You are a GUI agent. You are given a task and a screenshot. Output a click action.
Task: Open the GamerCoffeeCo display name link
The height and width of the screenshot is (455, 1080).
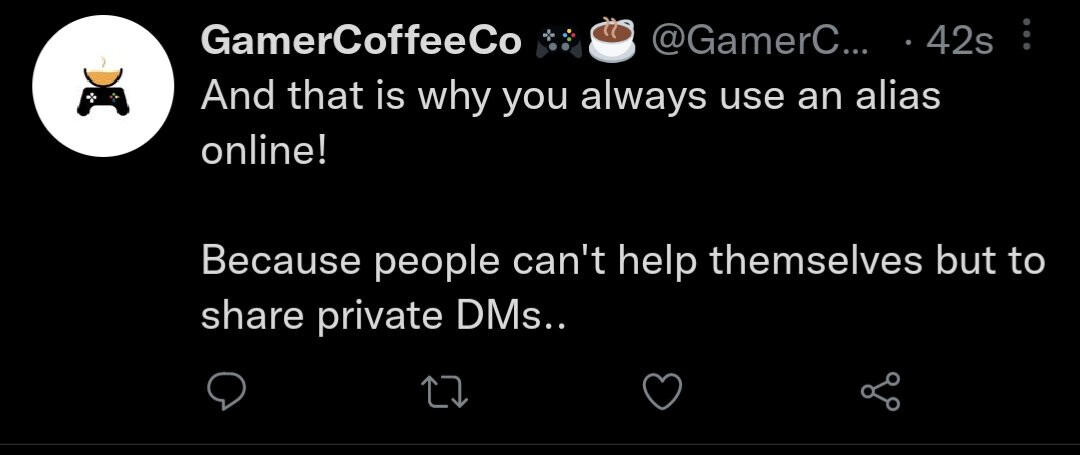[x=361, y=41]
